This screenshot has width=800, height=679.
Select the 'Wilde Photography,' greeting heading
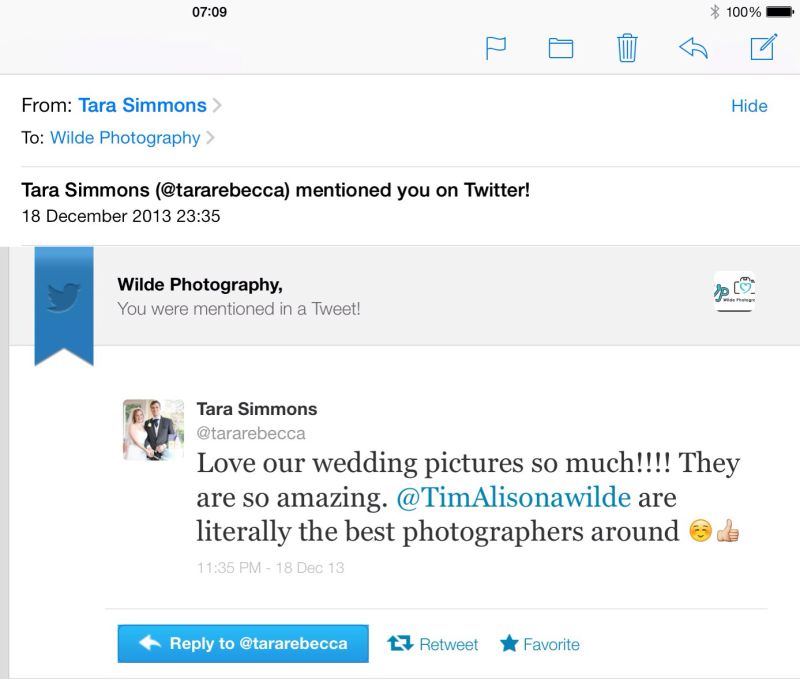[x=200, y=284]
